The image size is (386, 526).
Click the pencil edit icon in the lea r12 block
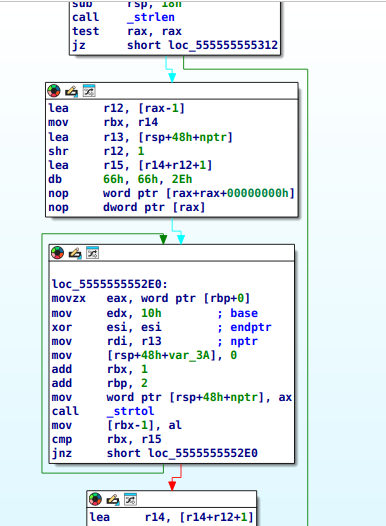[x=71, y=91]
